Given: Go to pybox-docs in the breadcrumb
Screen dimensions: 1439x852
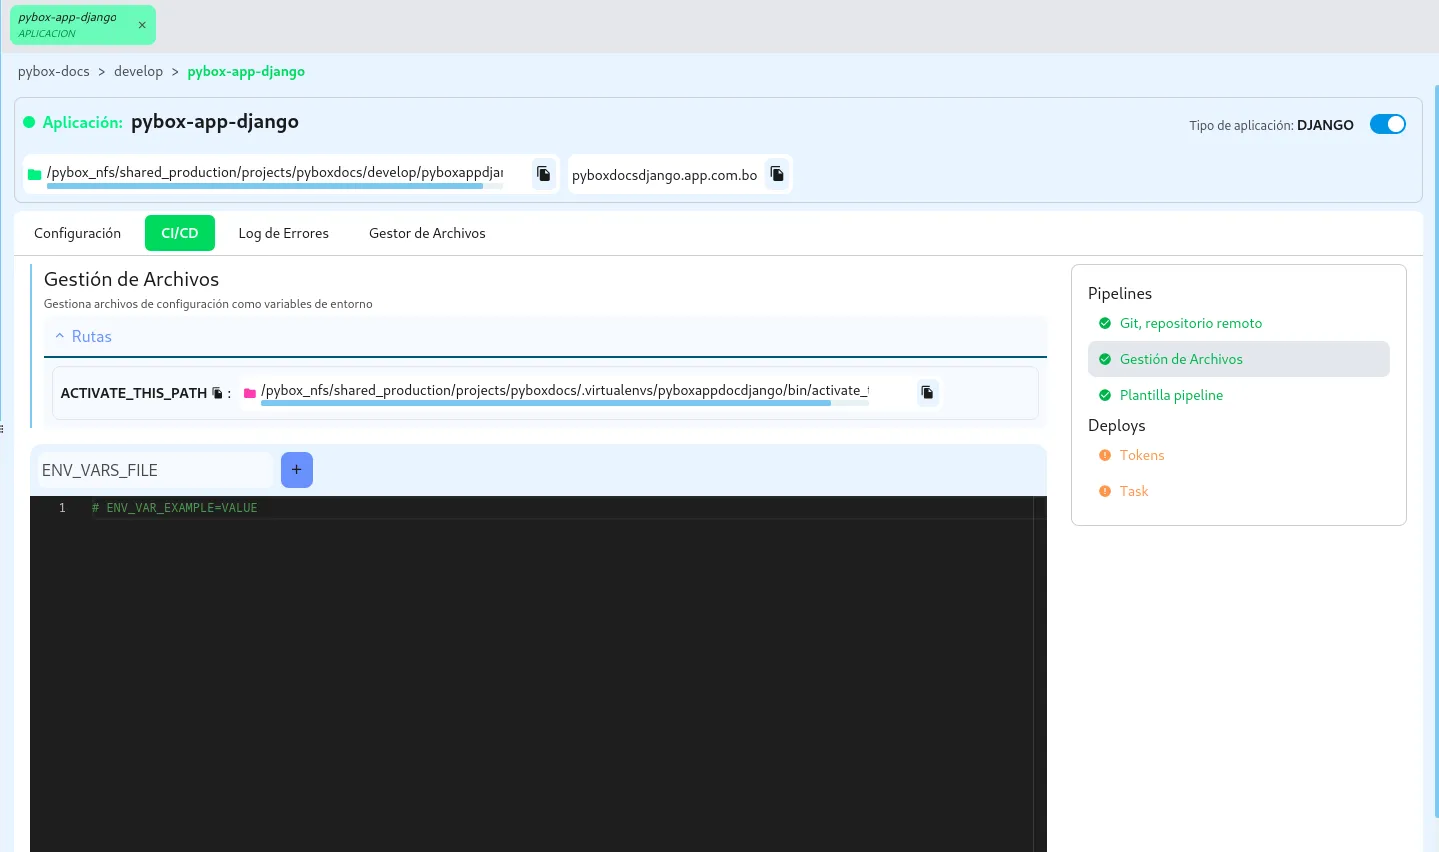Looking at the screenshot, I should pos(54,71).
